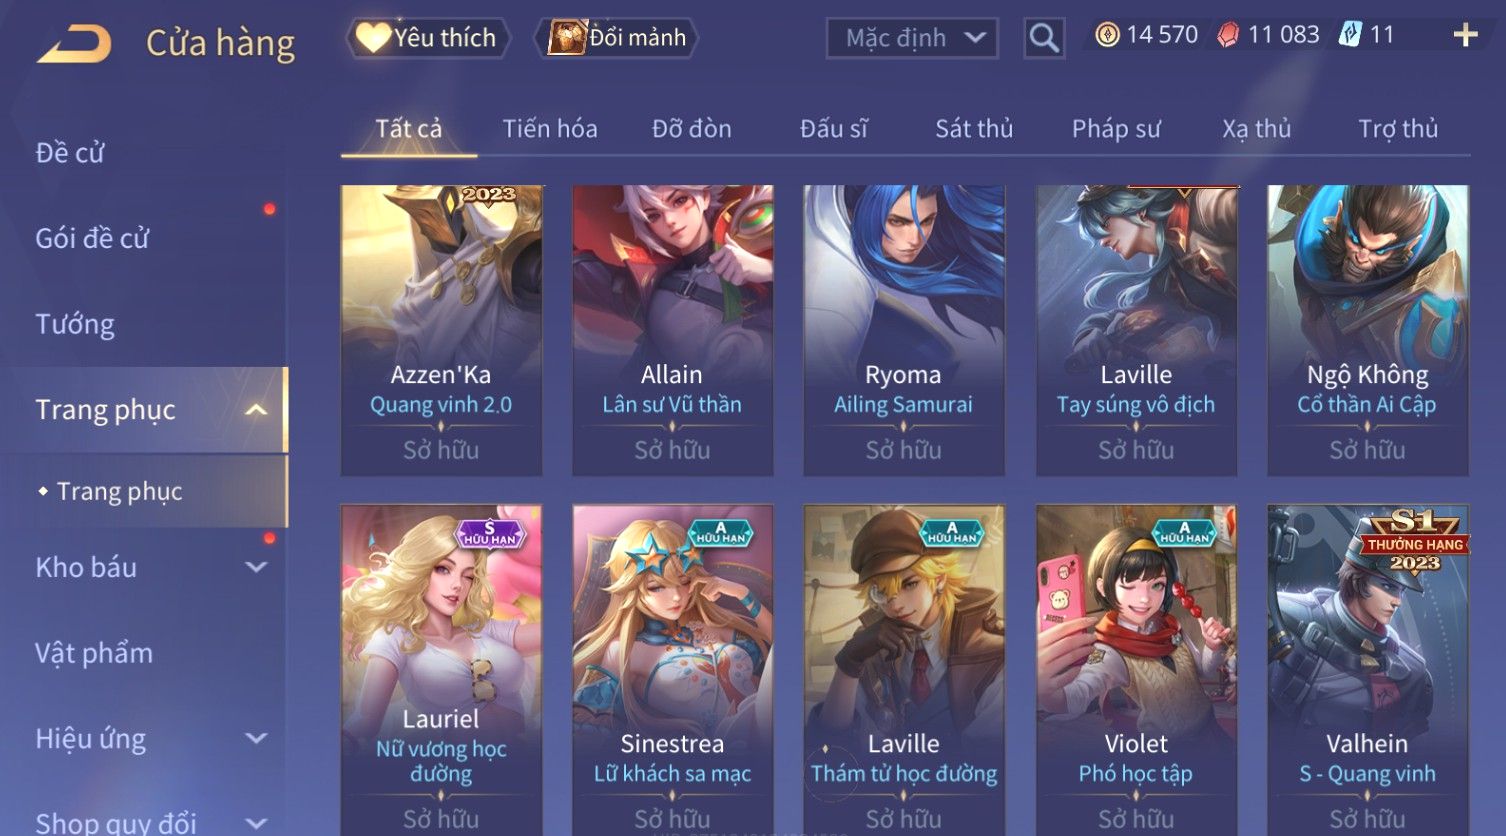
Task: Open Lauriel Nữ vương học đường skin card
Action: point(441,670)
